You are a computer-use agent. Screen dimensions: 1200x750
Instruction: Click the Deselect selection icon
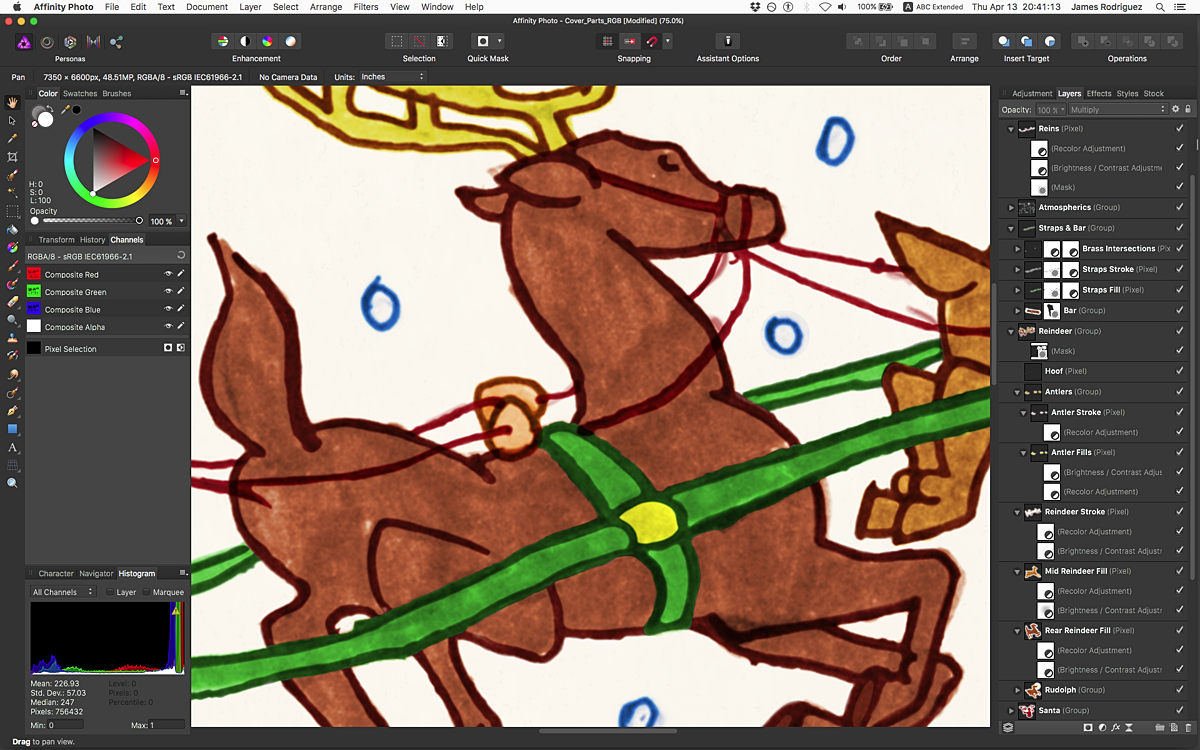click(419, 42)
